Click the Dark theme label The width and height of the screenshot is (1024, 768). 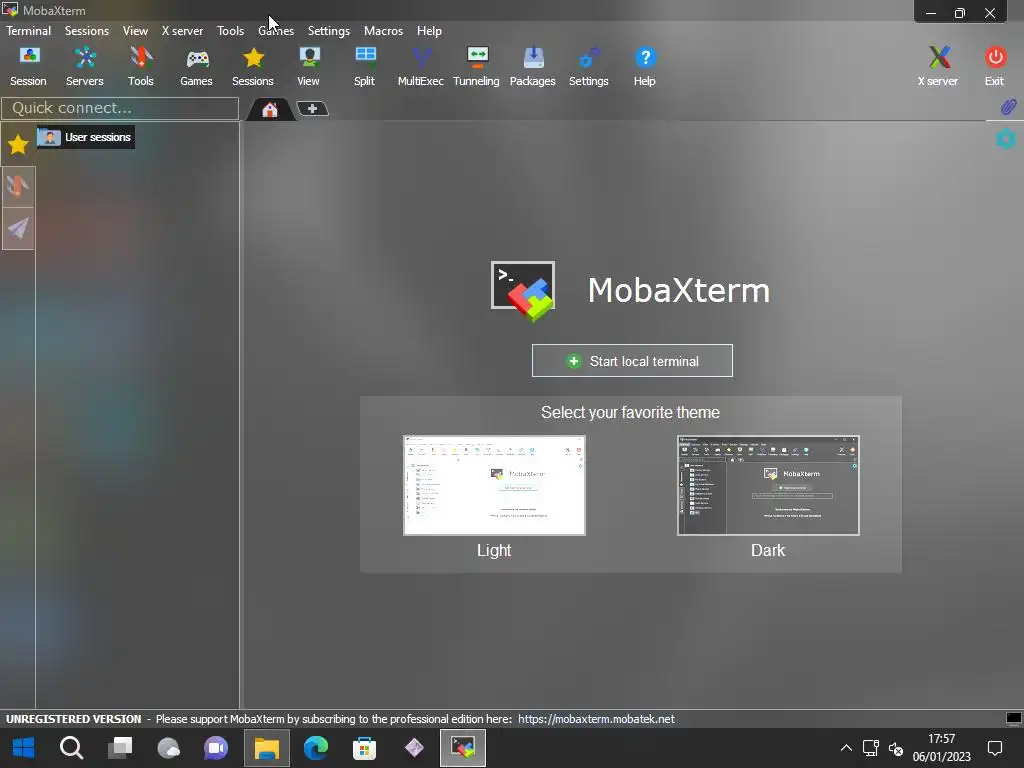[x=768, y=551]
